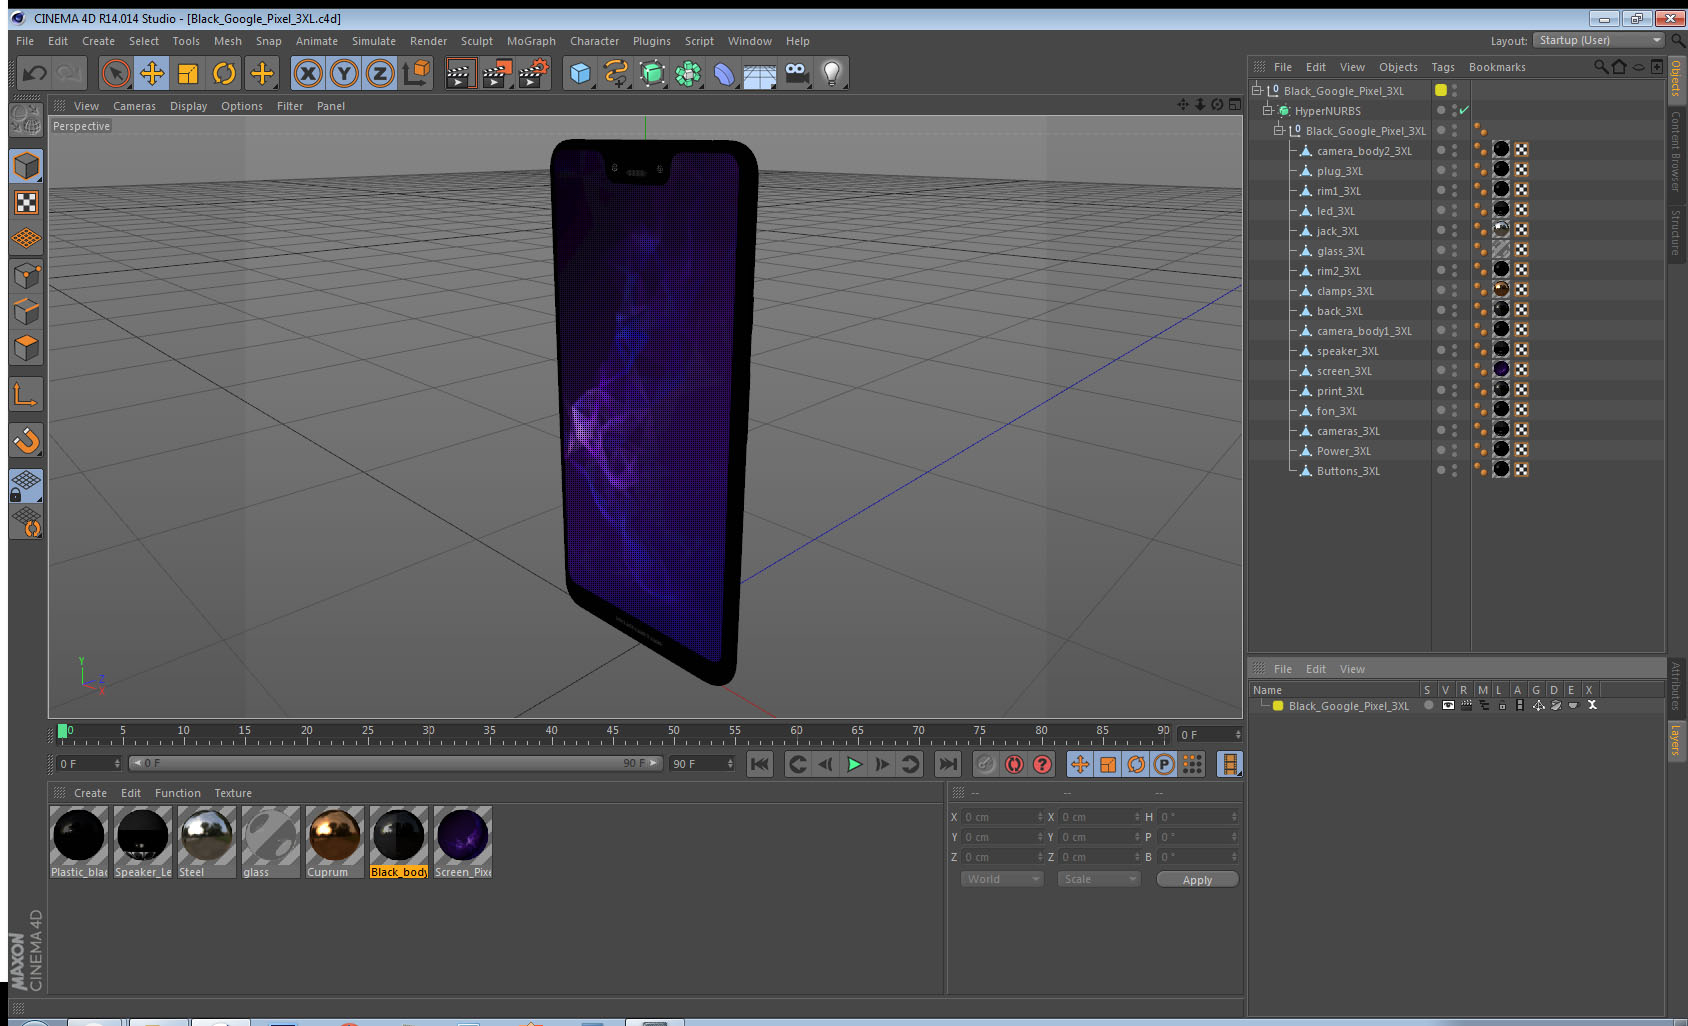The image size is (1688, 1026).
Task: Open the spline tools icon
Action: [x=616, y=73]
